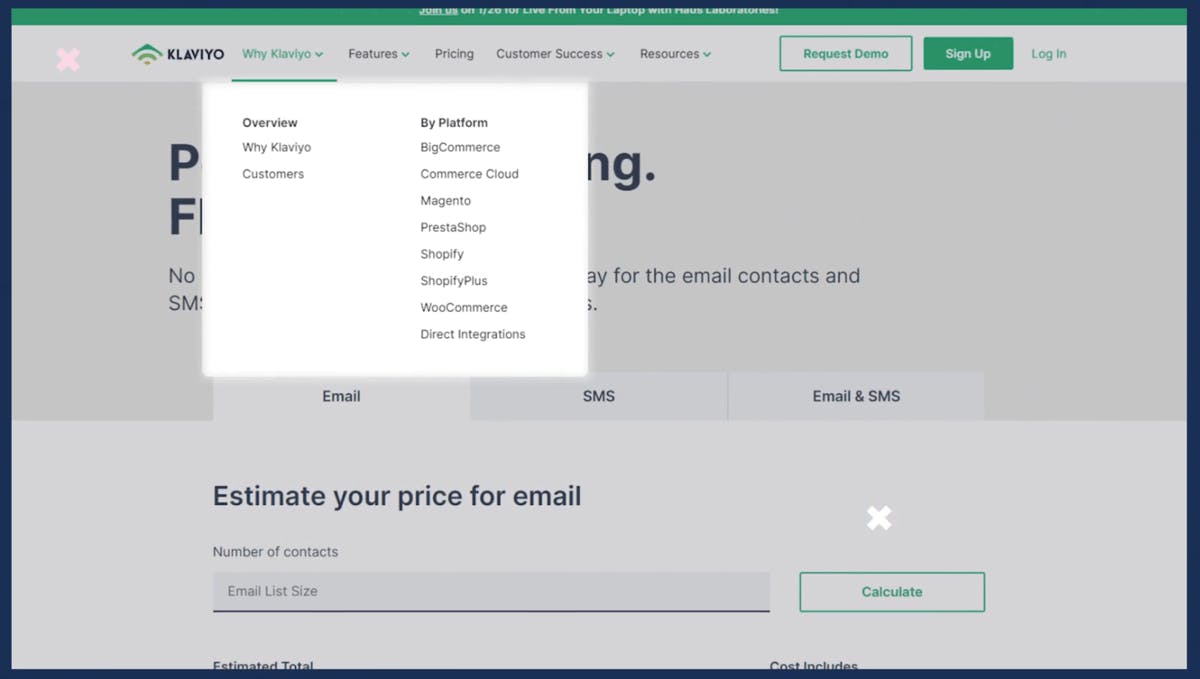The image size is (1200, 679).
Task: Click the Klaviyo logo
Action: (x=178, y=54)
